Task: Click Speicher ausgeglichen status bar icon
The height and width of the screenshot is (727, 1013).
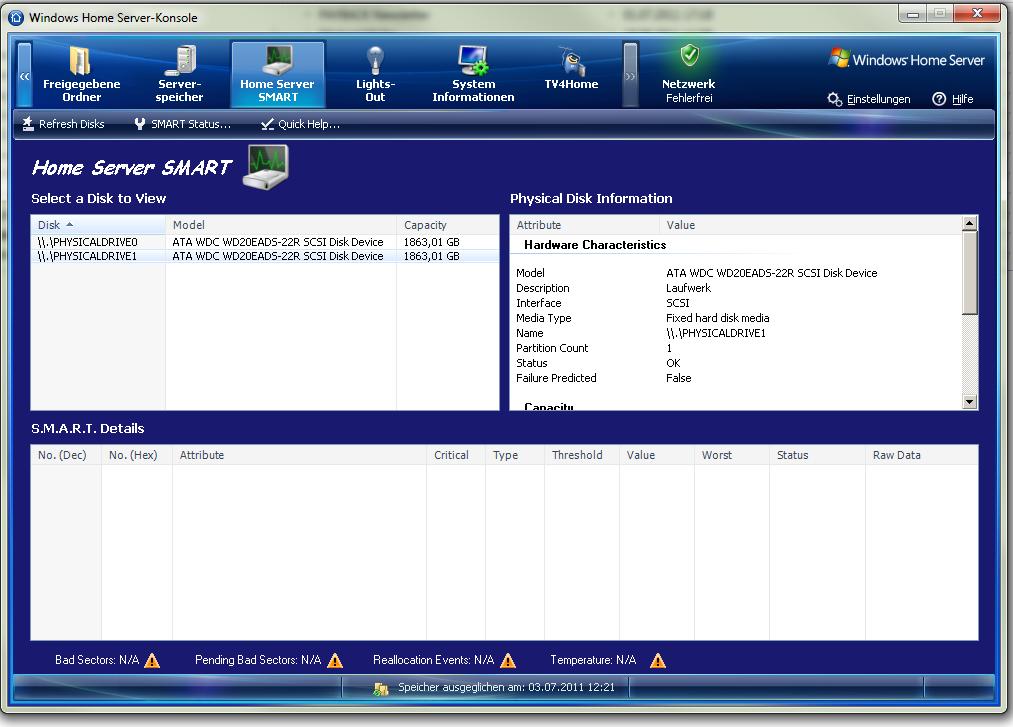Action: pos(381,689)
